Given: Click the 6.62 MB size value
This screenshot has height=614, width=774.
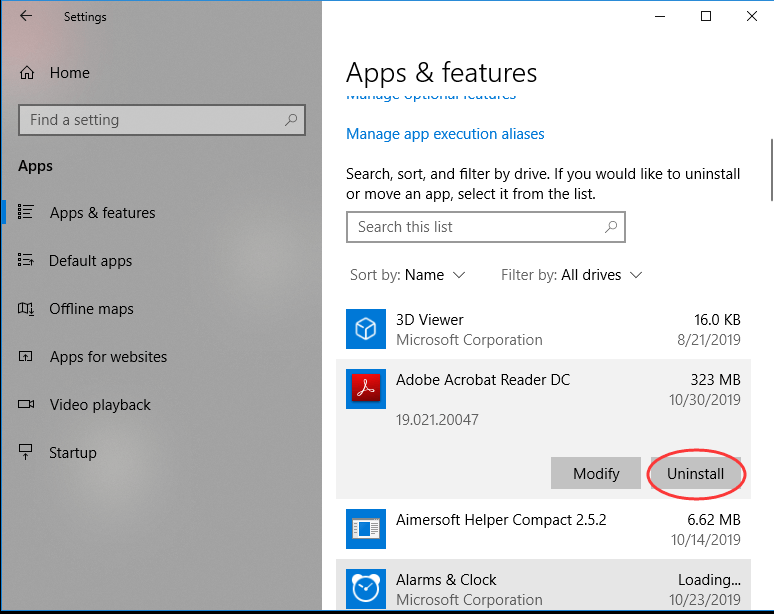Looking at the screenshot, I should (714, 520).
